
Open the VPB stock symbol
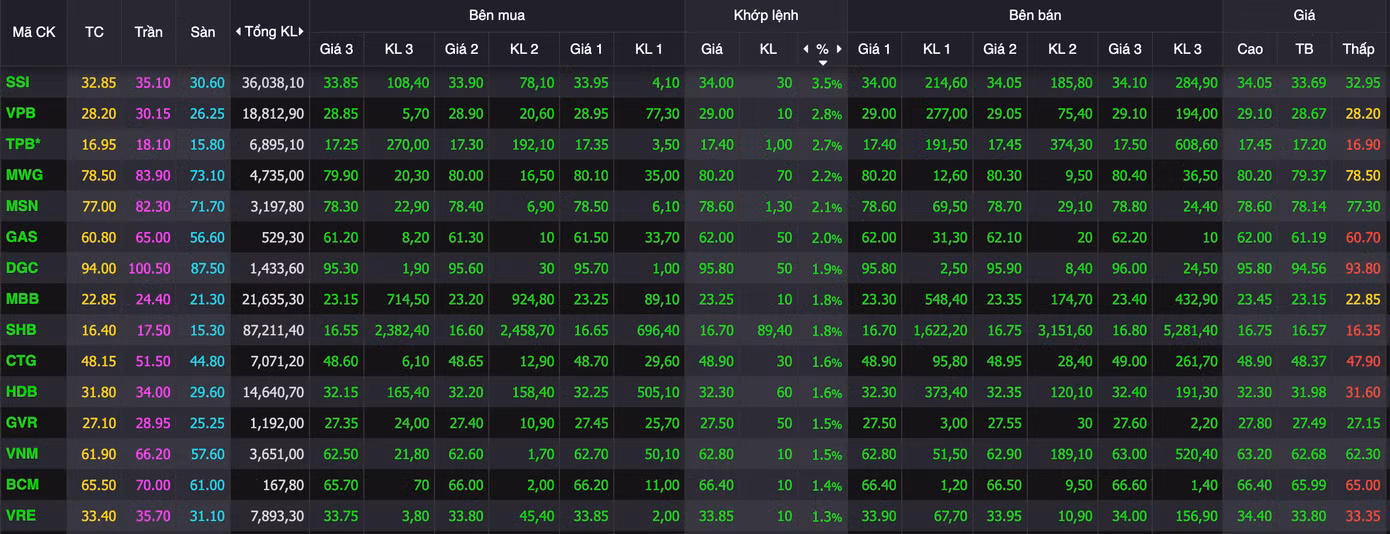click(20, 113)
